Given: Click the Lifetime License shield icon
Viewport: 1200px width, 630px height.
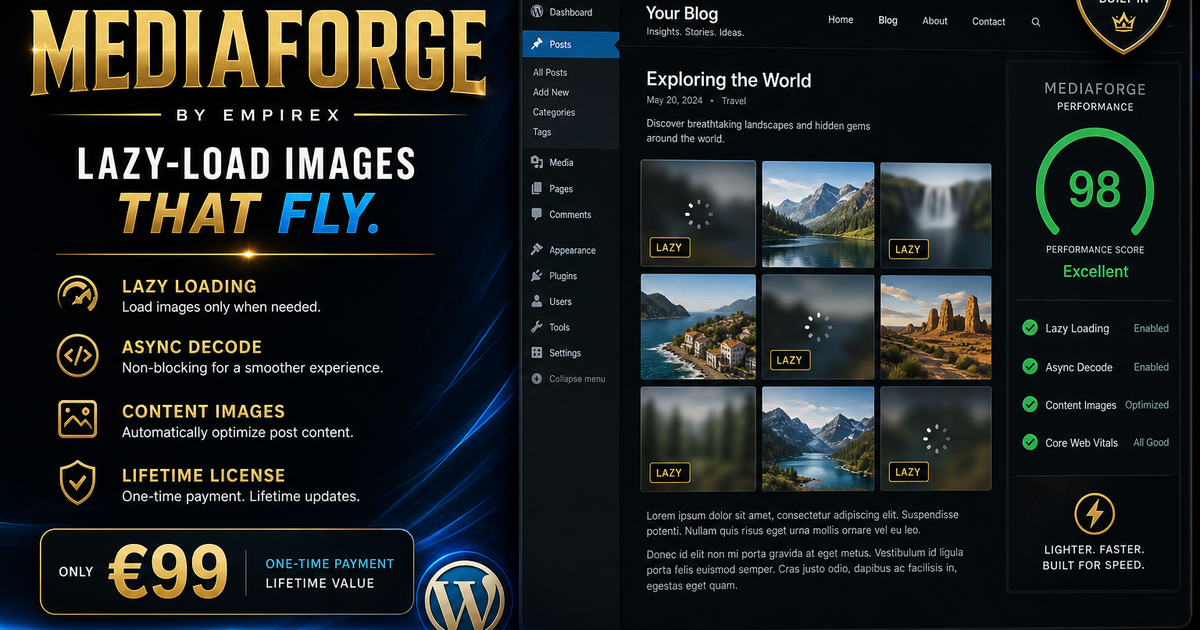Looking at the screenshot, I should point(78,483).
